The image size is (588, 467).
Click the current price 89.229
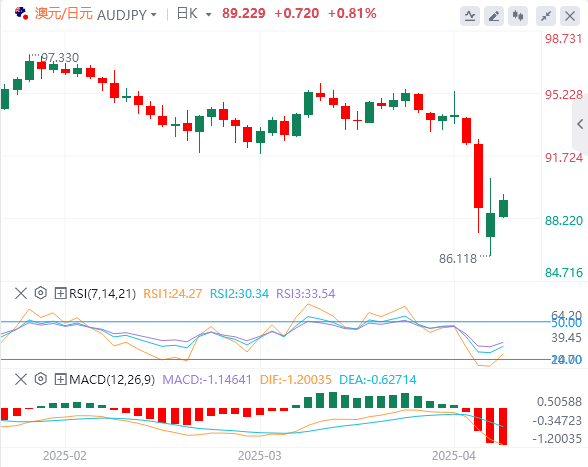coord(244,14)
